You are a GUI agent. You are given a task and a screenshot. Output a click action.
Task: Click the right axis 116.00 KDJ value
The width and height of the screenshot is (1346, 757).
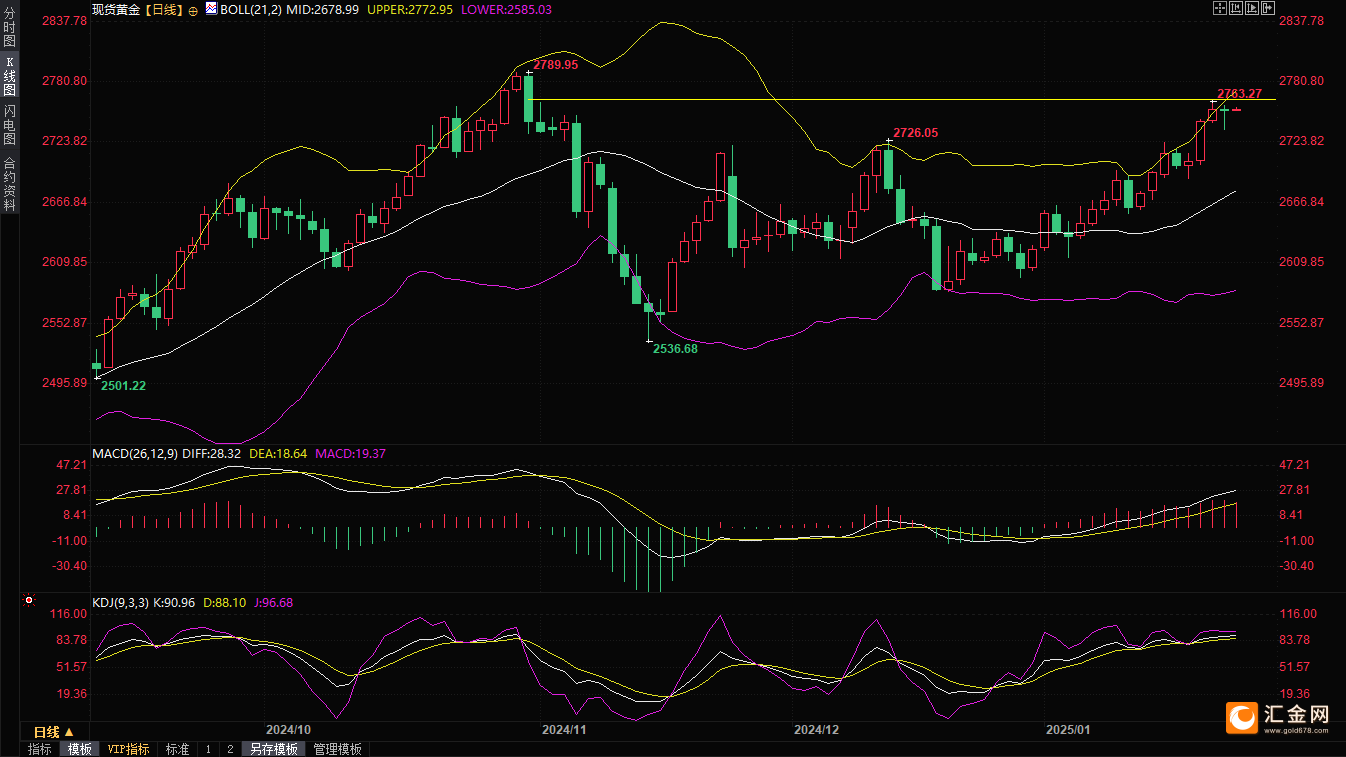[x=1298, y=614]
